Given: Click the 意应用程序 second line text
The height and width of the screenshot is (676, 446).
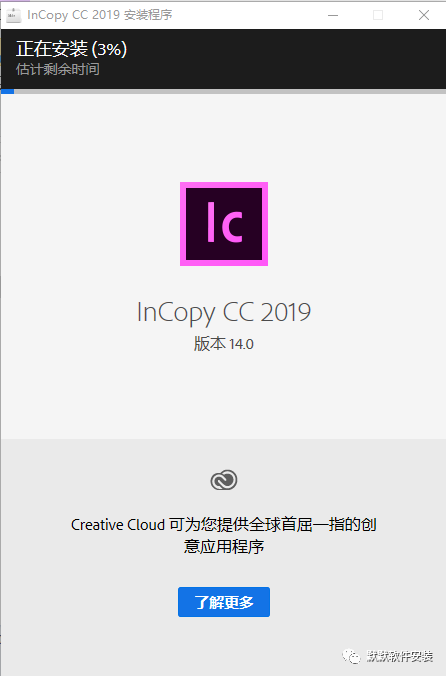Looking at the screenshot, I should [224, 546].
